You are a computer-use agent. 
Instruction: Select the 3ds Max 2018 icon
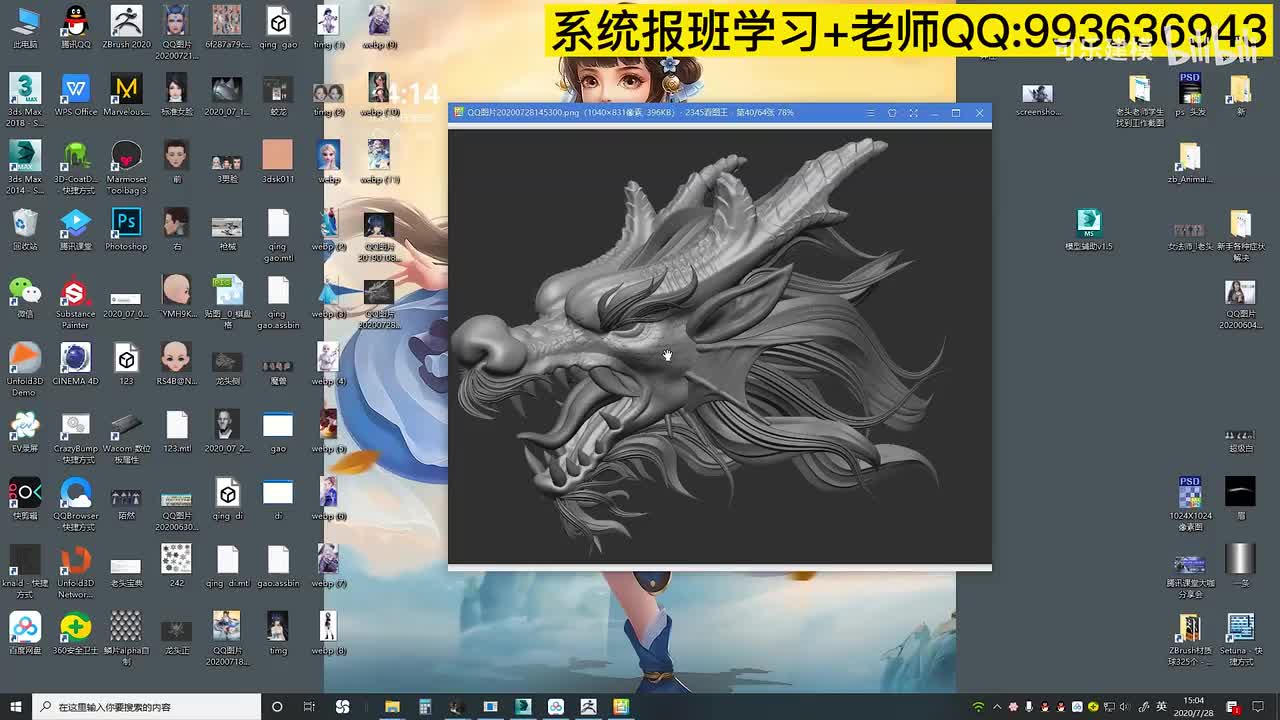24,100
